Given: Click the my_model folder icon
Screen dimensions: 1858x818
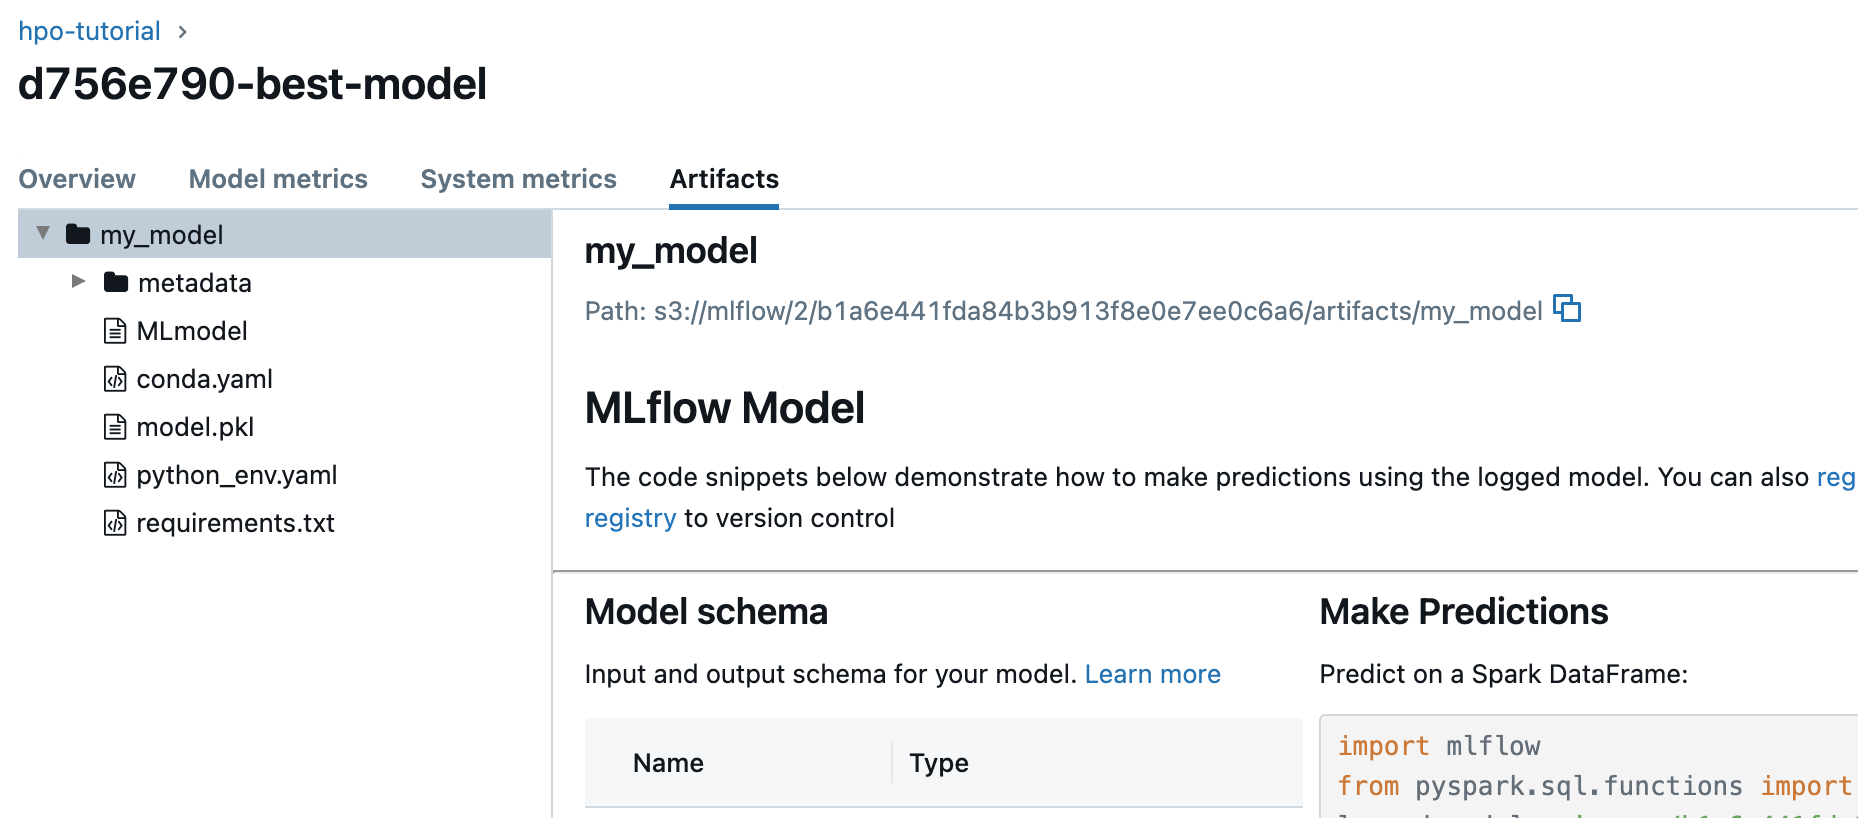Looking at the screenshot, I should pos(78,234).
